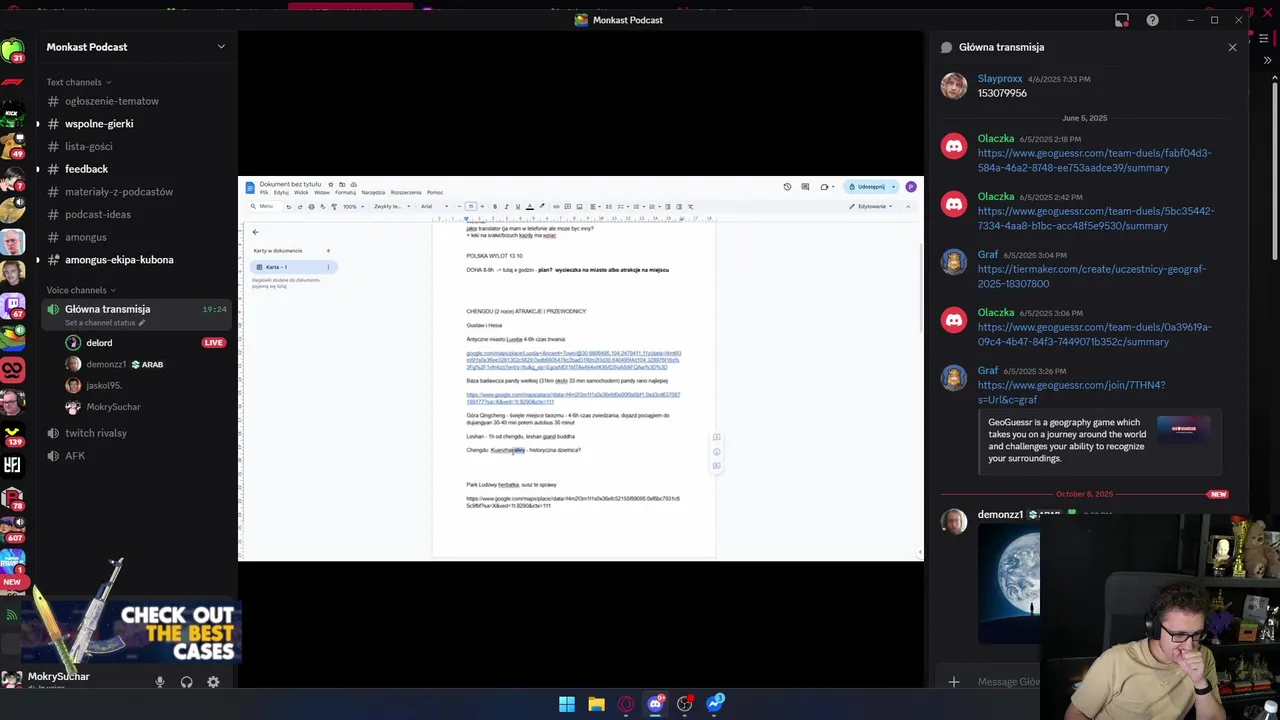Open the comments history icon in Docs header
This screenshot has height=720, width=1280.
805,187
